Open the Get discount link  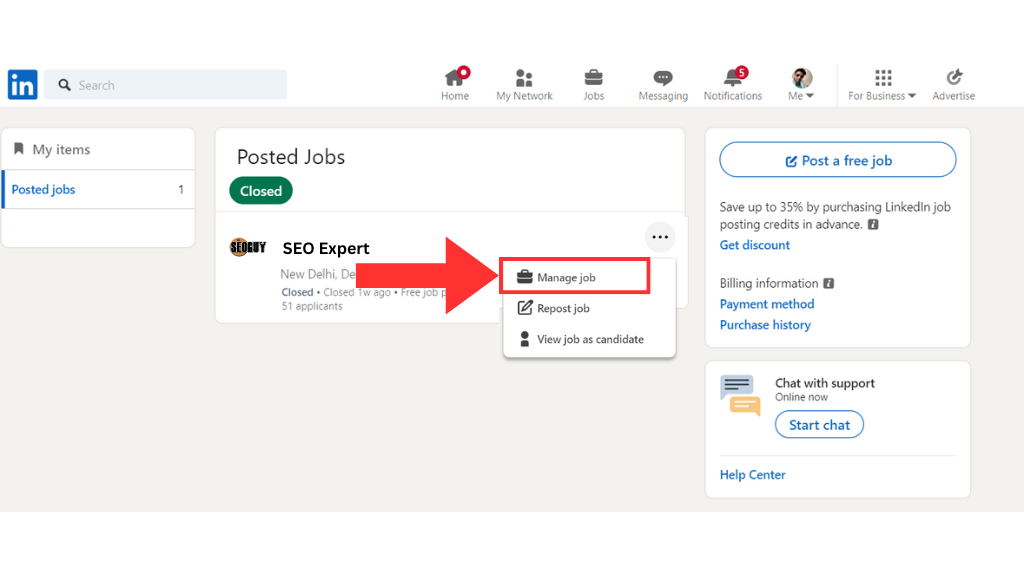(754, 245)
